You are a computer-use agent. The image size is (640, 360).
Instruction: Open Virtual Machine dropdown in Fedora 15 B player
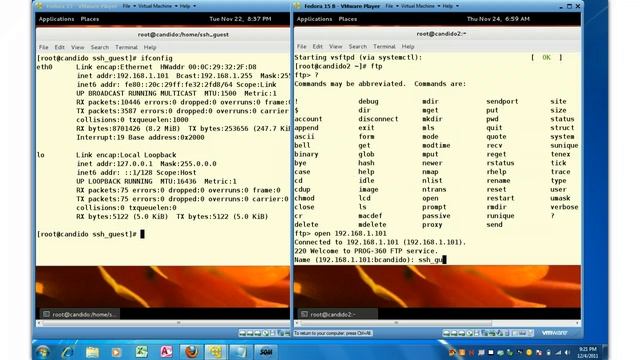pyautogui.click(x=420, y=6)
